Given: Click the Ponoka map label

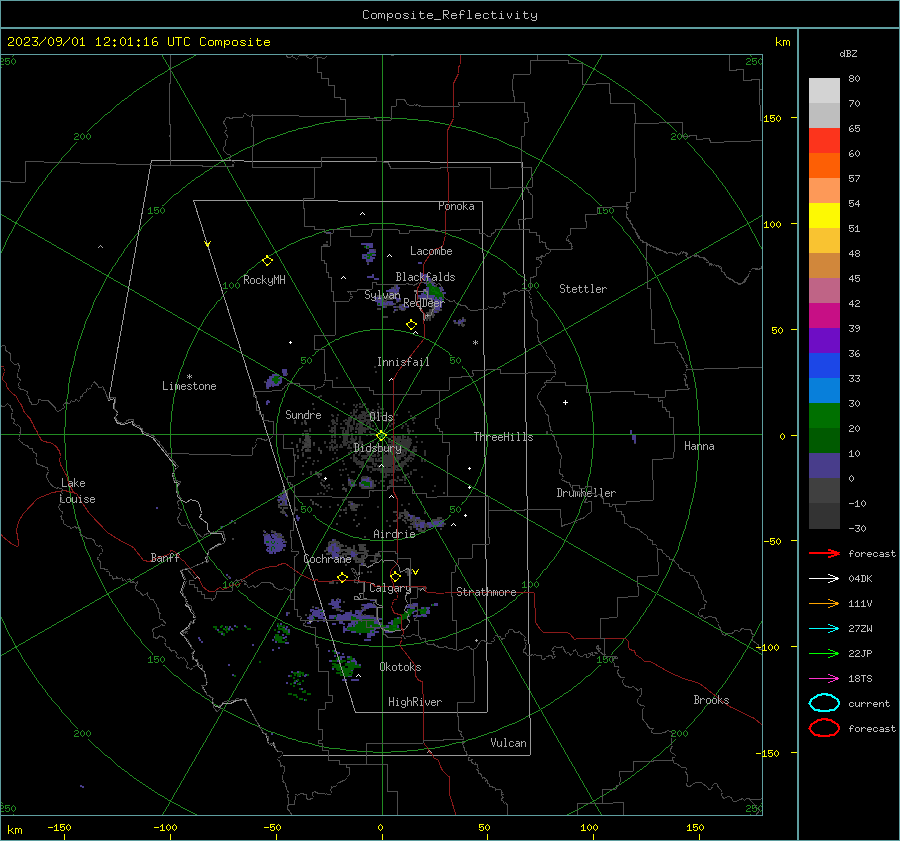Looking at the screenshot, I should pos(456,206).
